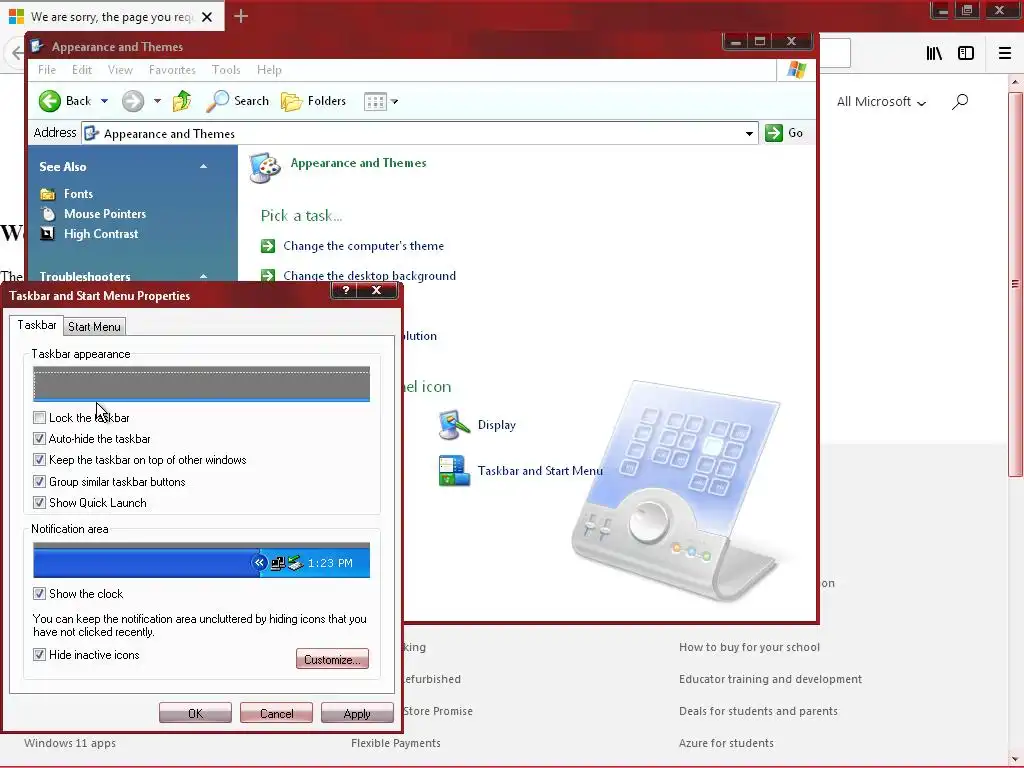Viewport: 1024px width, 768px height.
Task: Expand the Views dropdown arrow
Action: 394,102
